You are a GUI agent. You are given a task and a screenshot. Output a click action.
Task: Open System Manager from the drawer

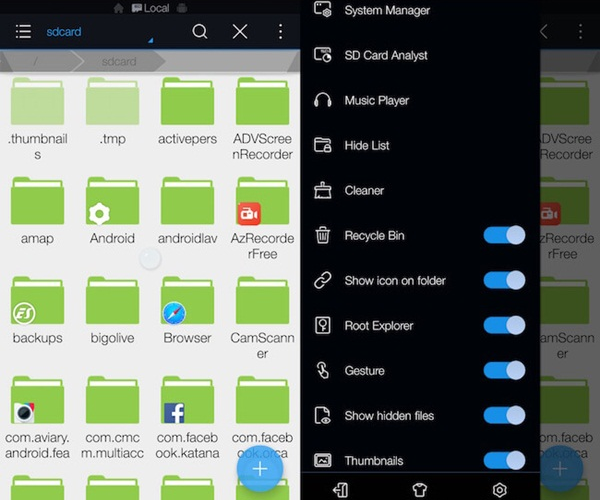pyautogui.click(x=420, y=10)
